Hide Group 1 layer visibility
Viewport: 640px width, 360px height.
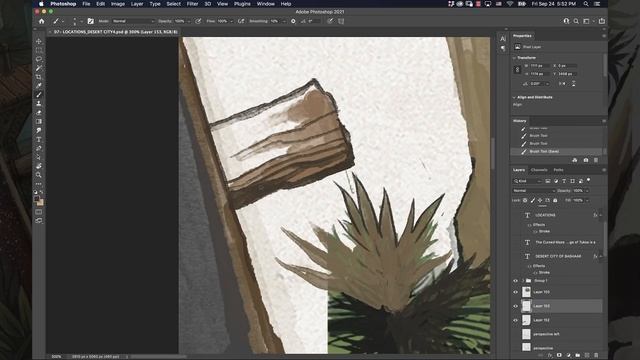pos(515,281)
